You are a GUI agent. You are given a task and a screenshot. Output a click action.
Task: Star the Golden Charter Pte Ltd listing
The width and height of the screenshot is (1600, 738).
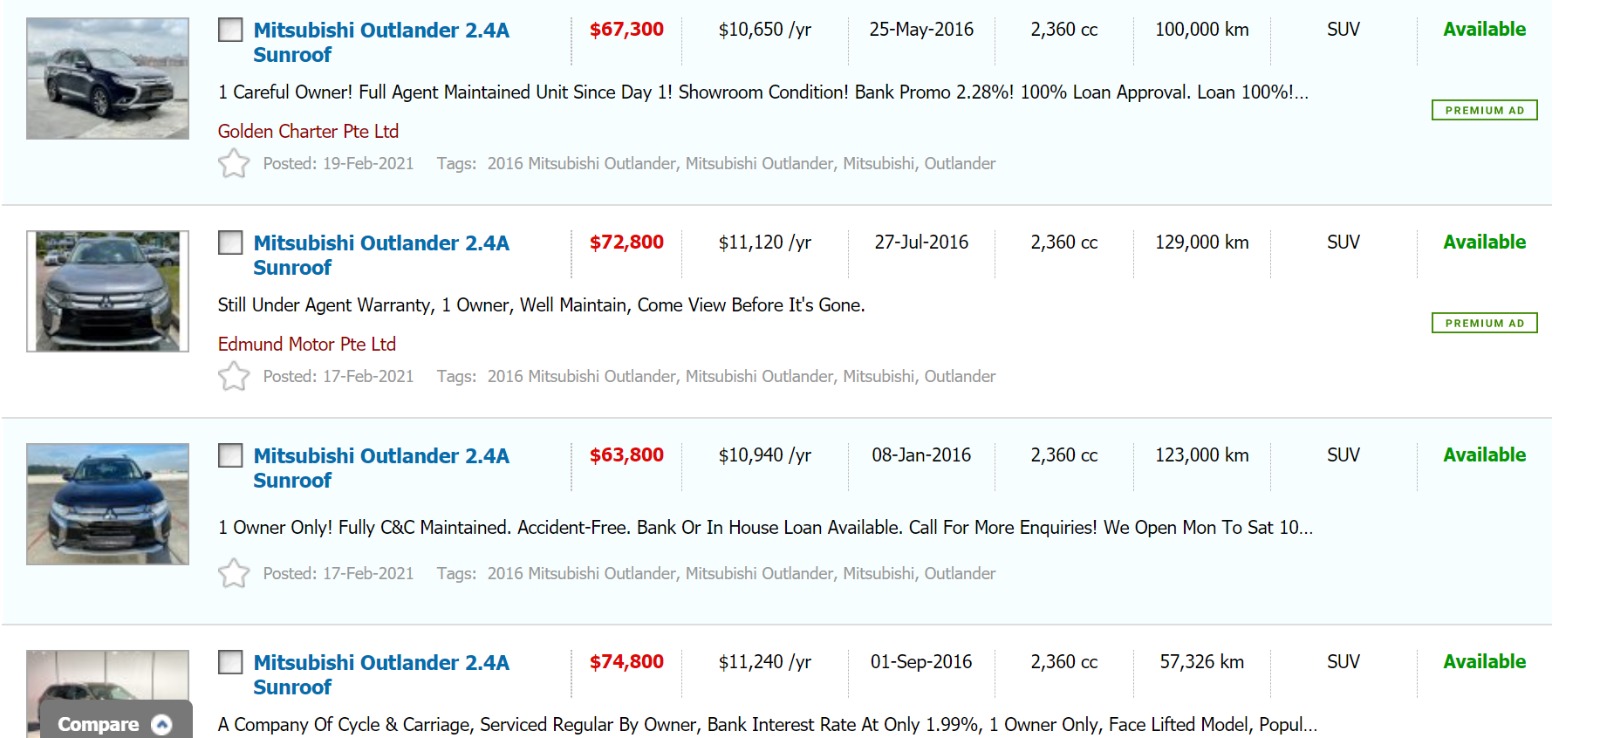coord(233,163)
